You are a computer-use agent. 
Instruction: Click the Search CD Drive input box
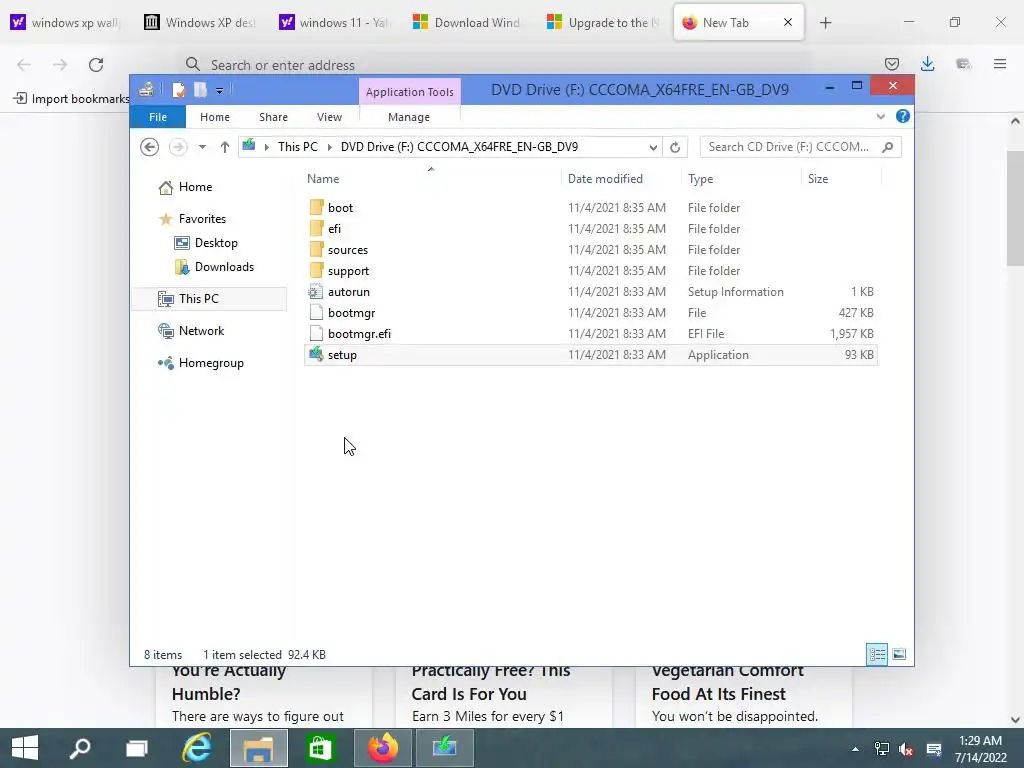(x=789, y=147)
